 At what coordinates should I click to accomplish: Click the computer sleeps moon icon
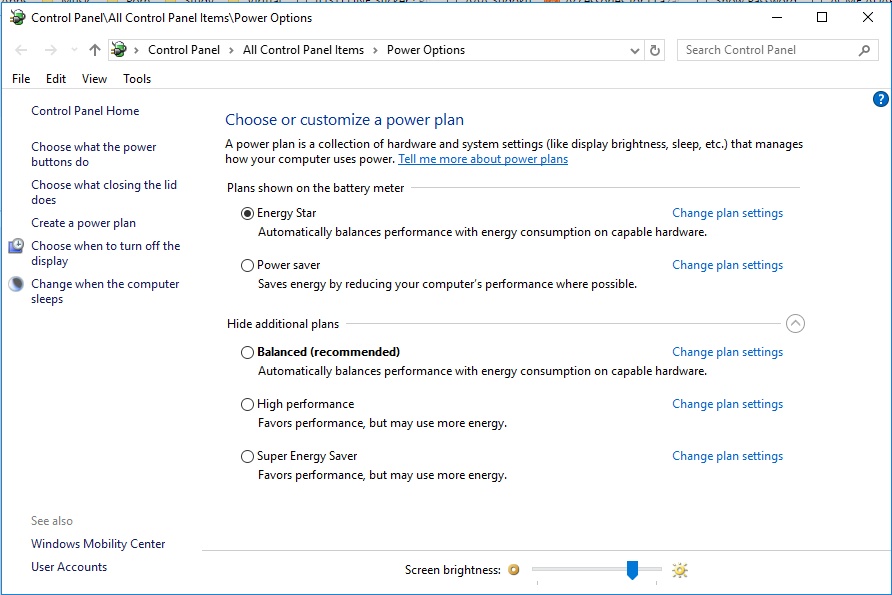tap(16, 284)
